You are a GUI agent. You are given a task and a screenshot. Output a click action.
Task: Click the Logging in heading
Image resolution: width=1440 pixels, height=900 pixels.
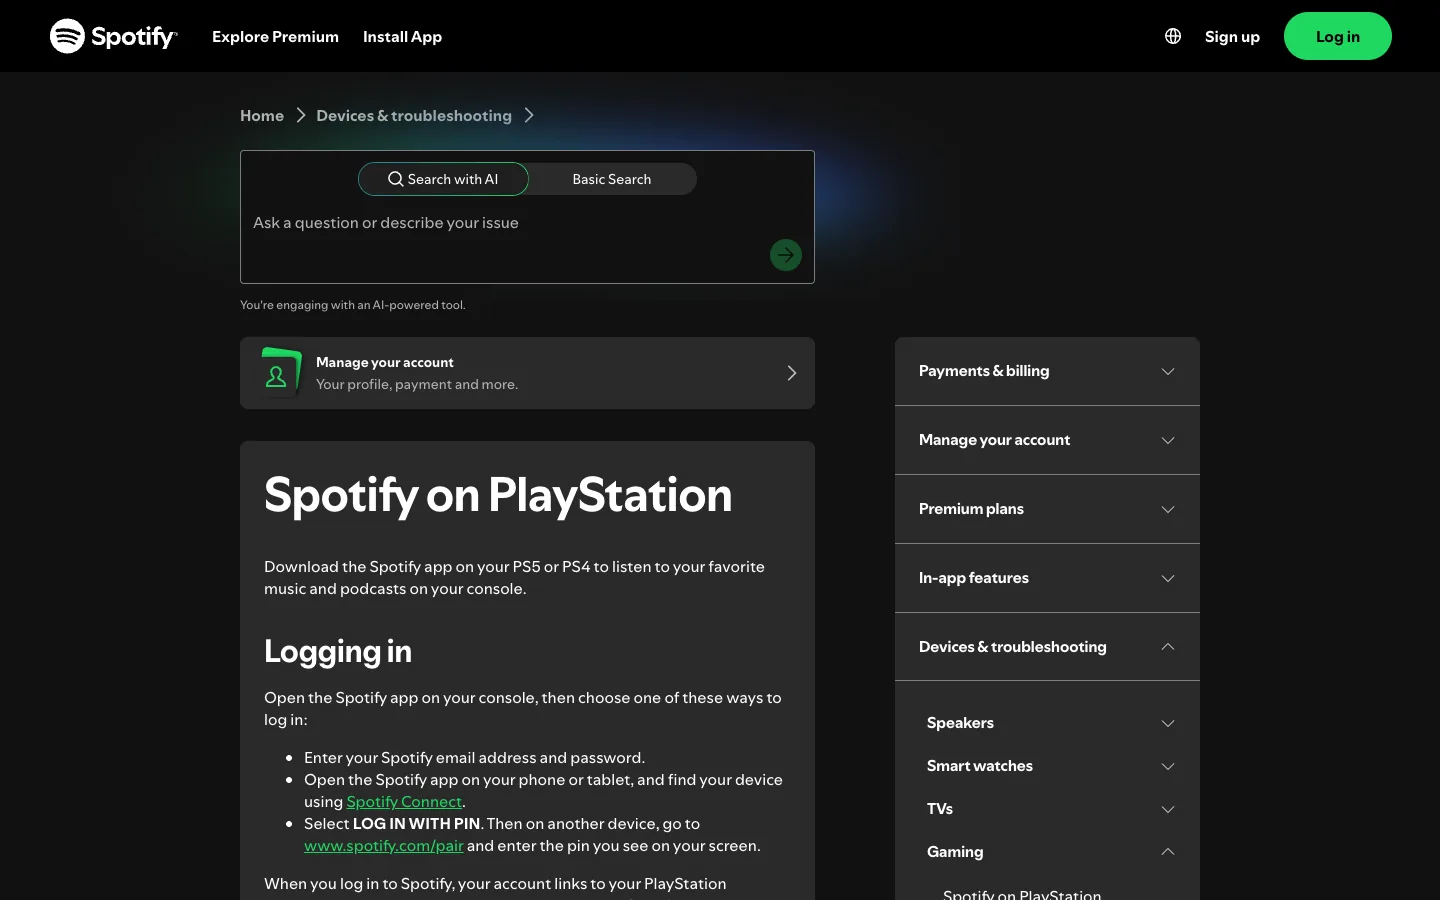338,652
